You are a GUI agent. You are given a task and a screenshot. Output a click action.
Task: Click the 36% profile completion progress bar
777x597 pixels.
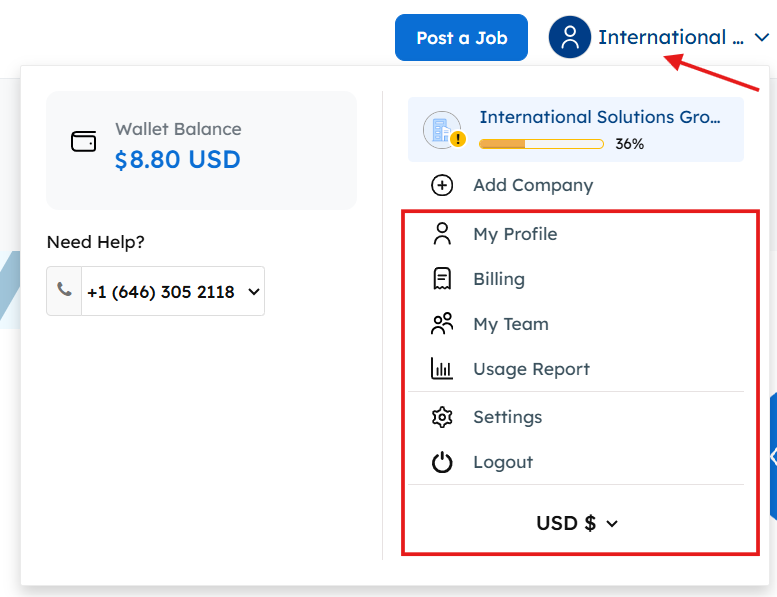click(x=541, y=144)
